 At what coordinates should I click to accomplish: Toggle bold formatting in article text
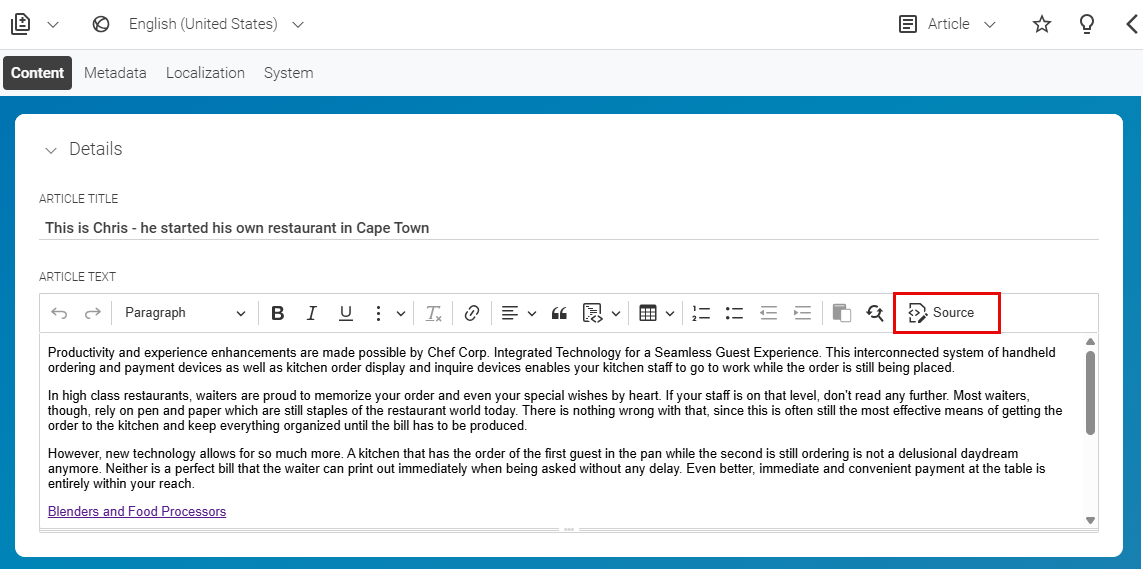[x=277, y=313]
